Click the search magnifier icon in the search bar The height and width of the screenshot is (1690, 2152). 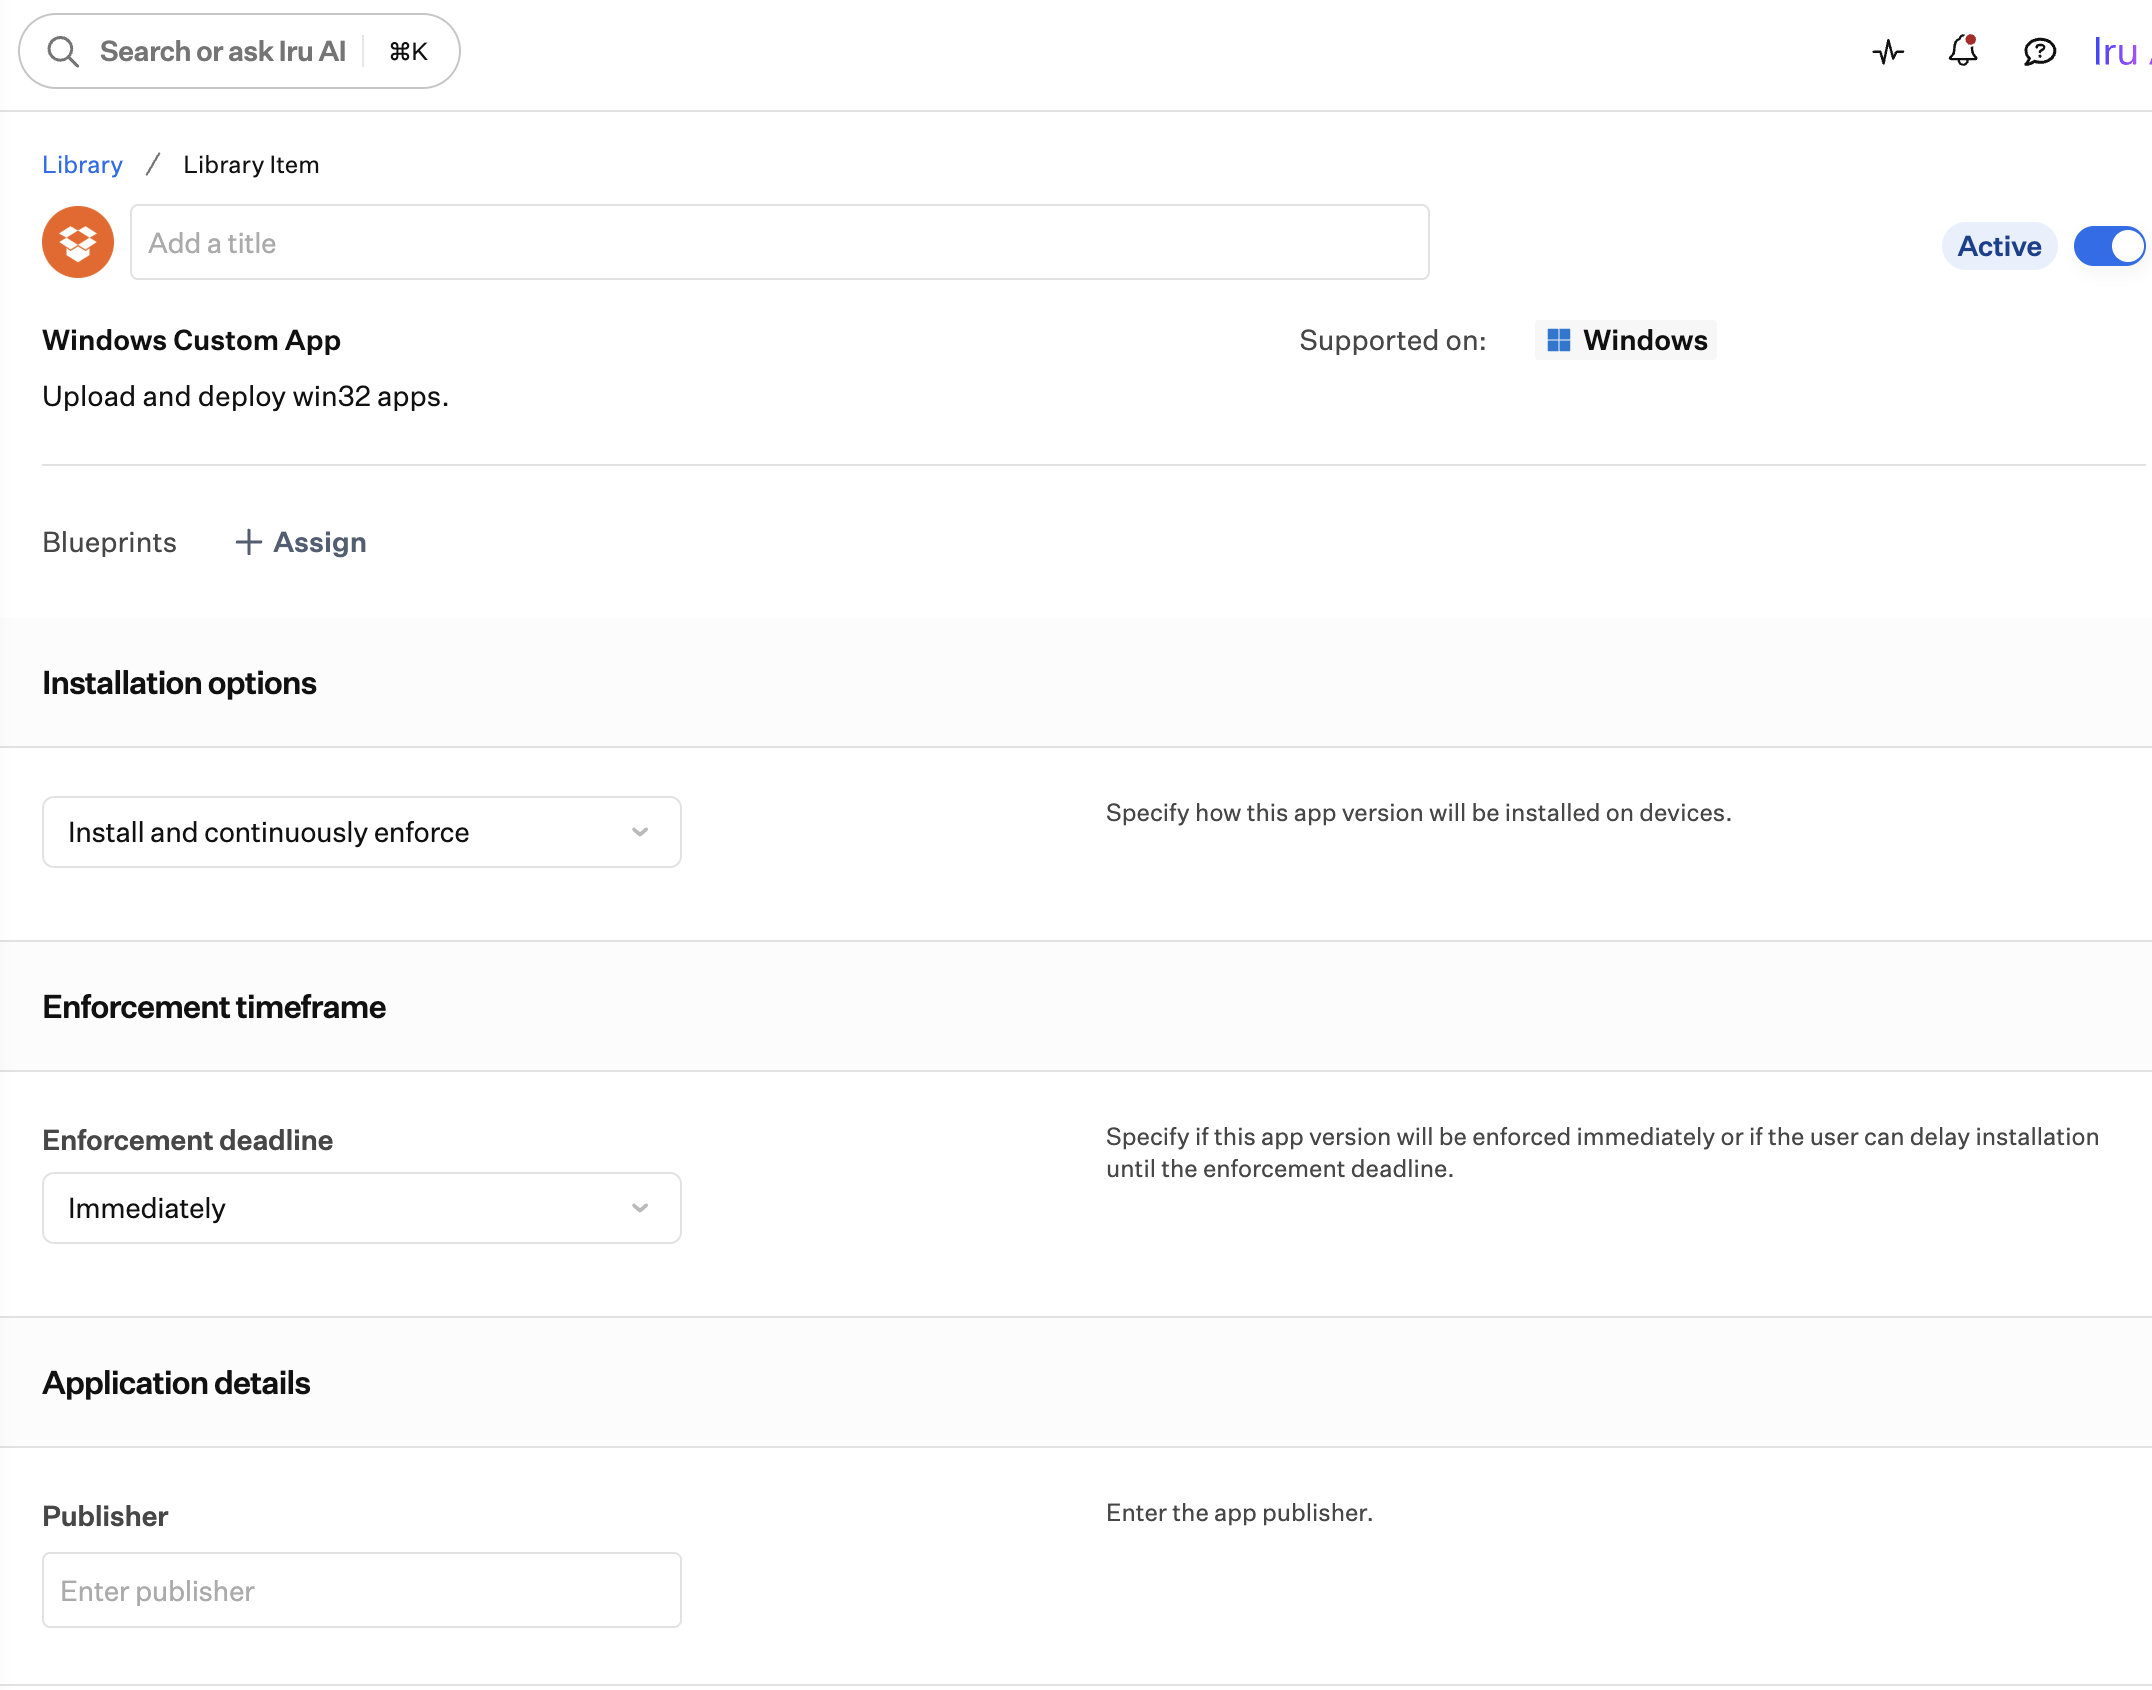click(x=63, y=50)
